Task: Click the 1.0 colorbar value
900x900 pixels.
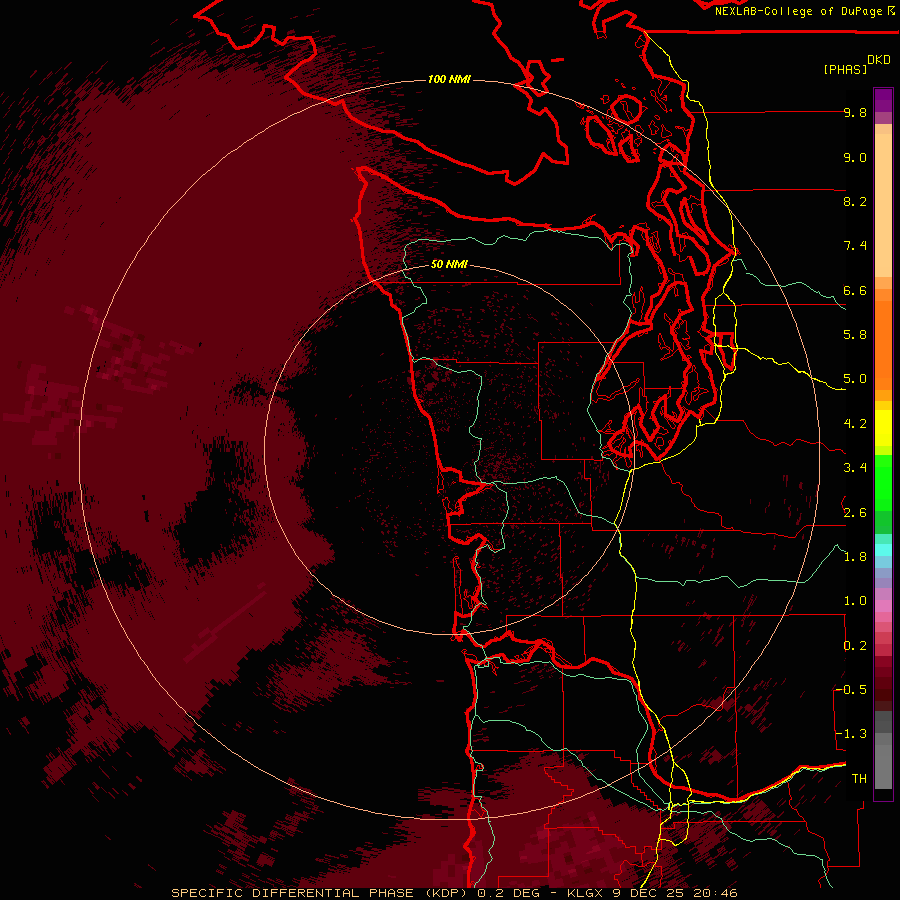Action: (x=855, y=601)
